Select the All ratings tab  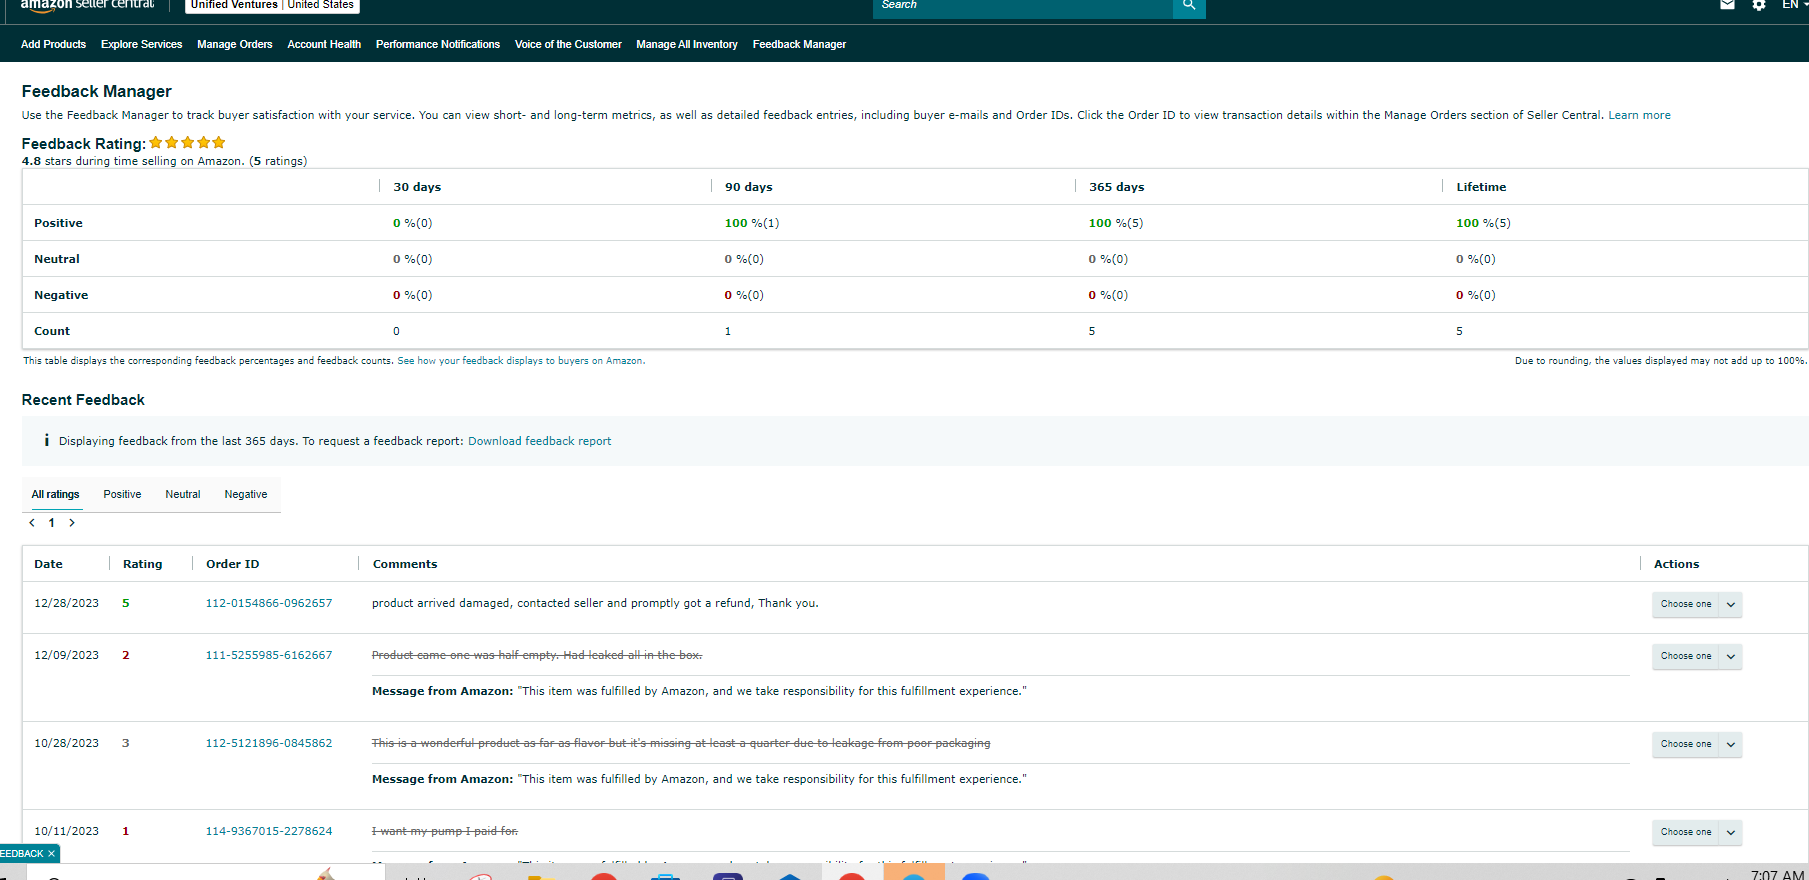click(55, 494)
